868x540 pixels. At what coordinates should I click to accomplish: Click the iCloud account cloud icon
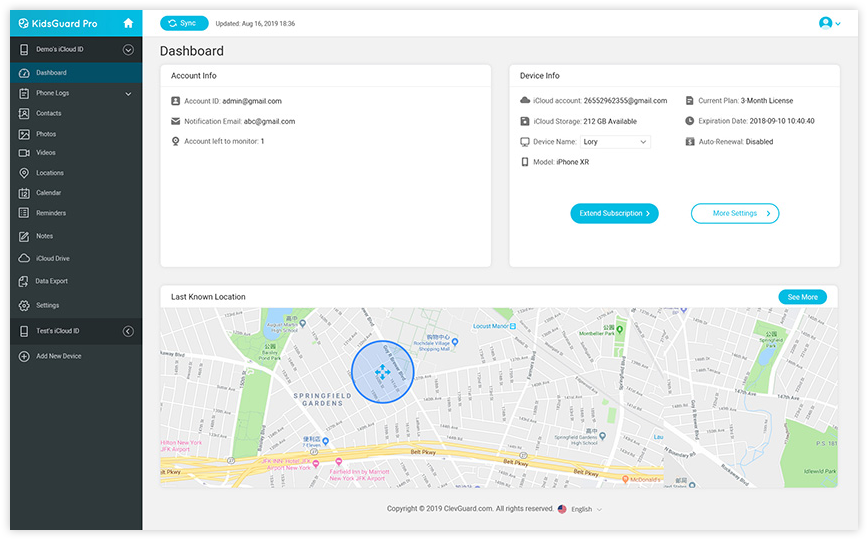coord(525,100)
